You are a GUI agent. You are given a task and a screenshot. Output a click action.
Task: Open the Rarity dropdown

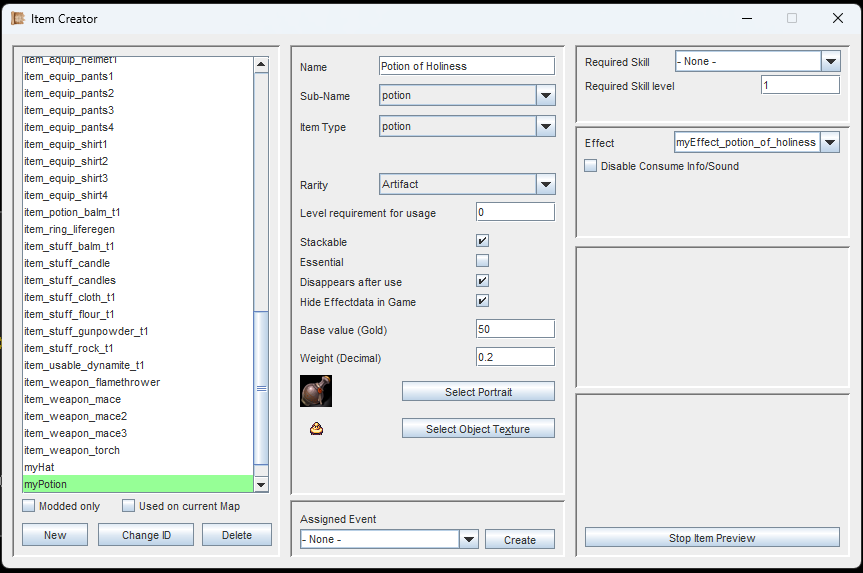(545, 185)
